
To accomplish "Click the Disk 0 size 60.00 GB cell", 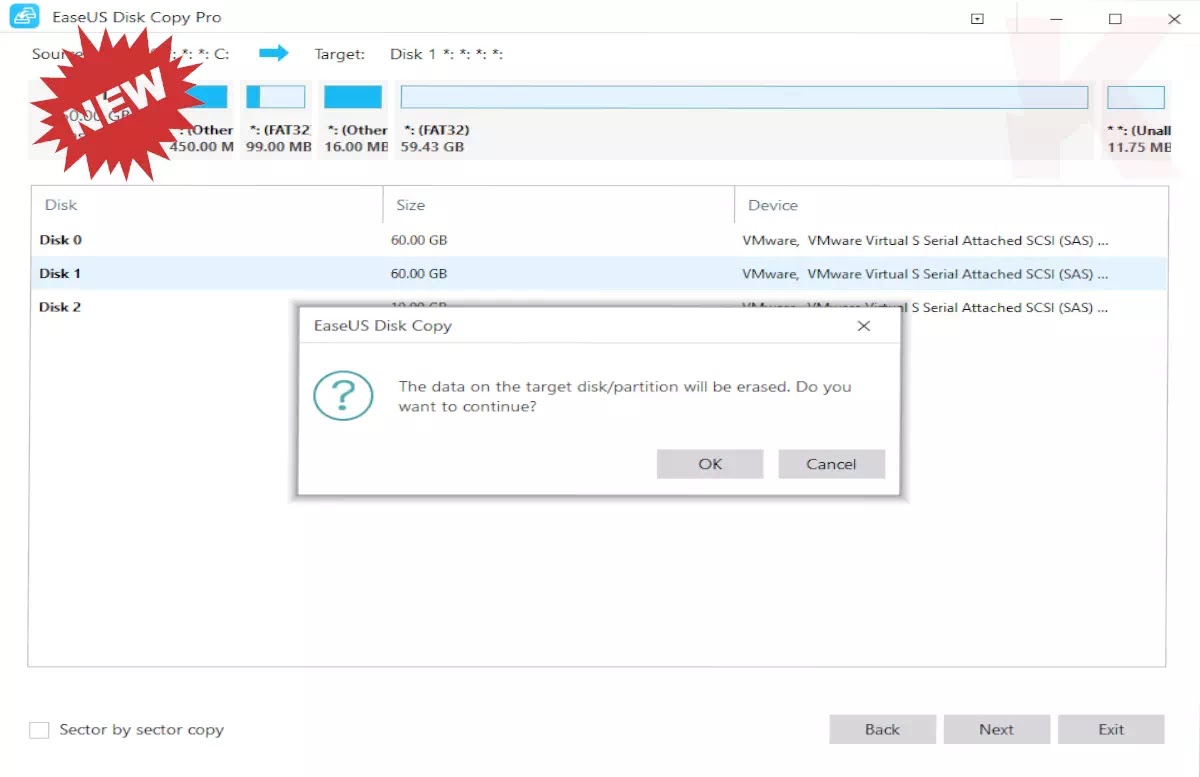I will [x=419, y=240].
